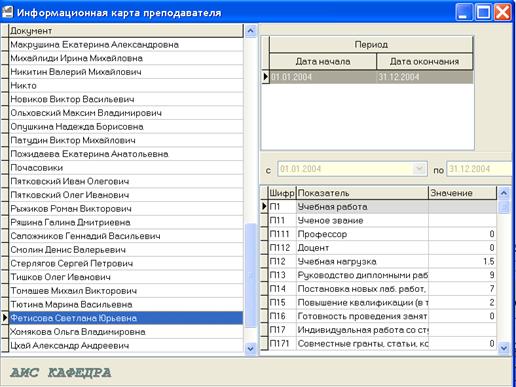Select Михайлиди Ирина Михайловна

point(126,58)
